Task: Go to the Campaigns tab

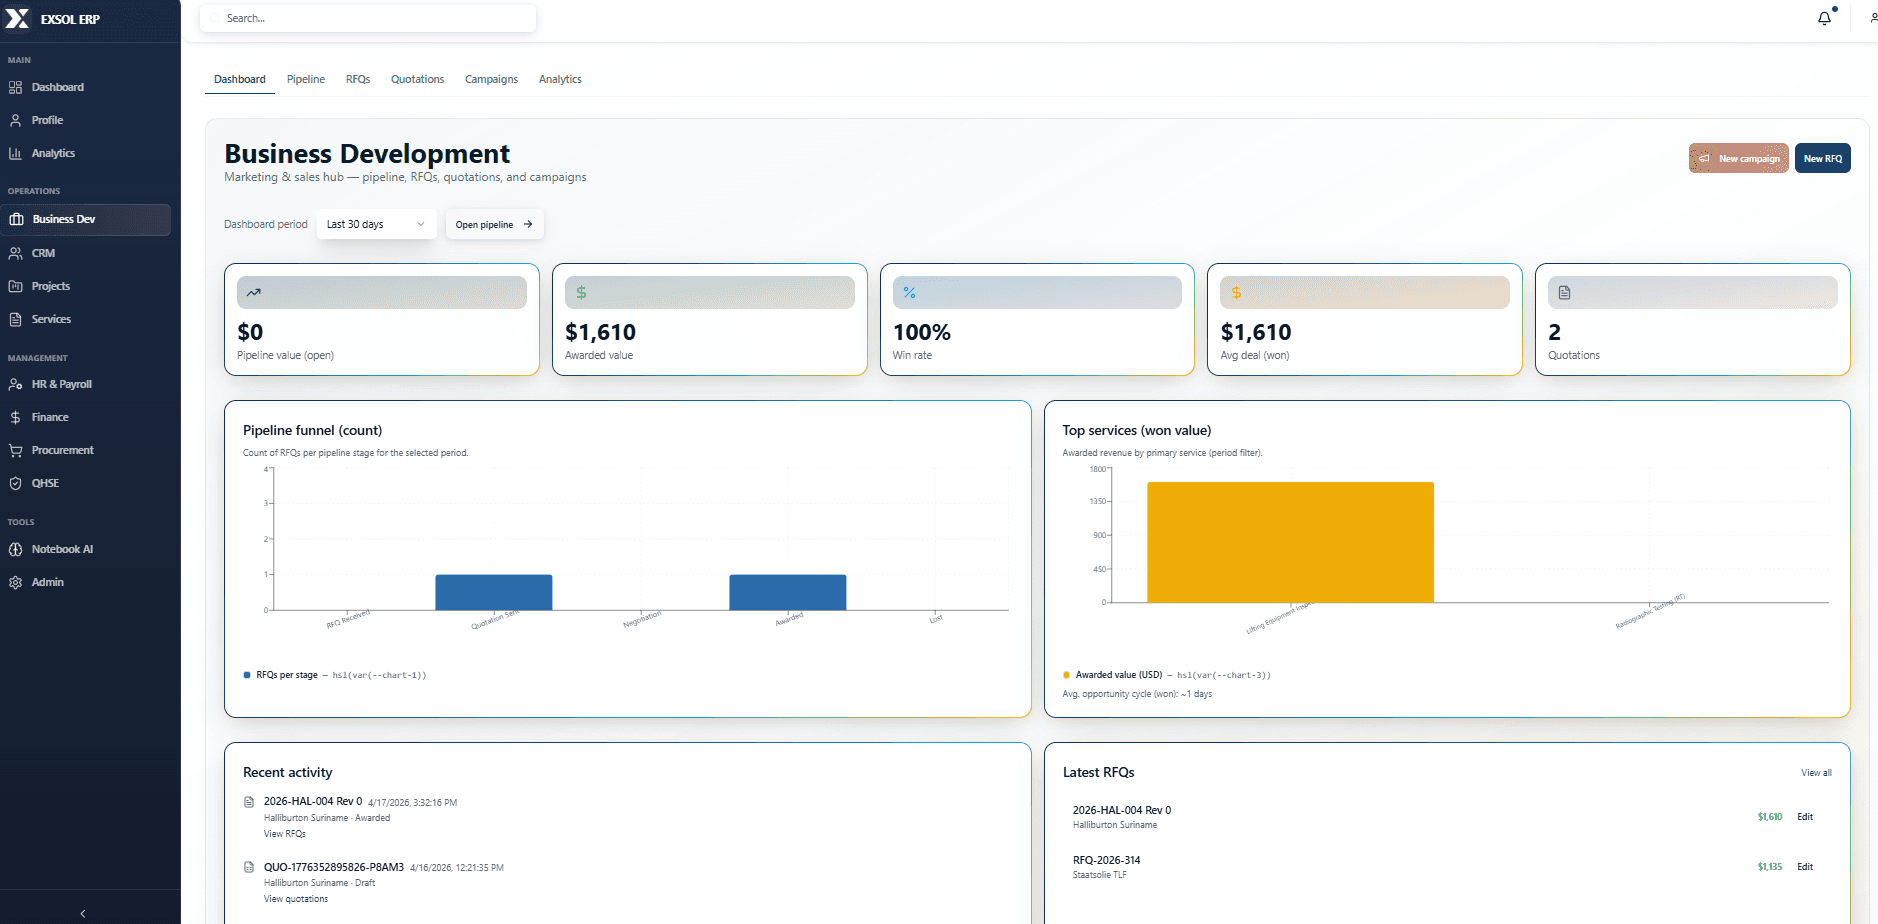Action: 491,79
